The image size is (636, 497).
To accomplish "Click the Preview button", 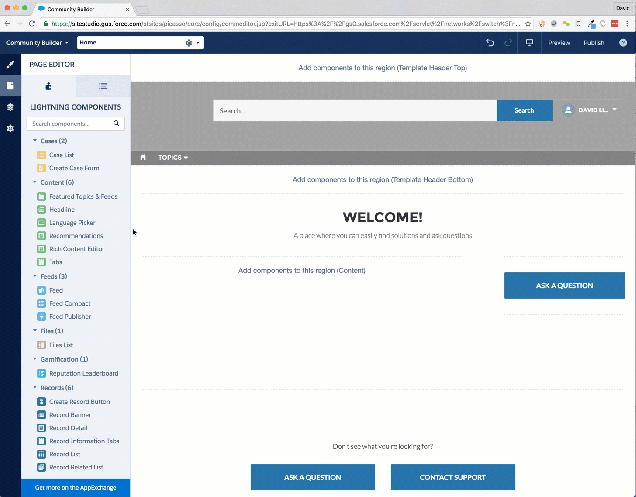I will (x=559, y=43).
